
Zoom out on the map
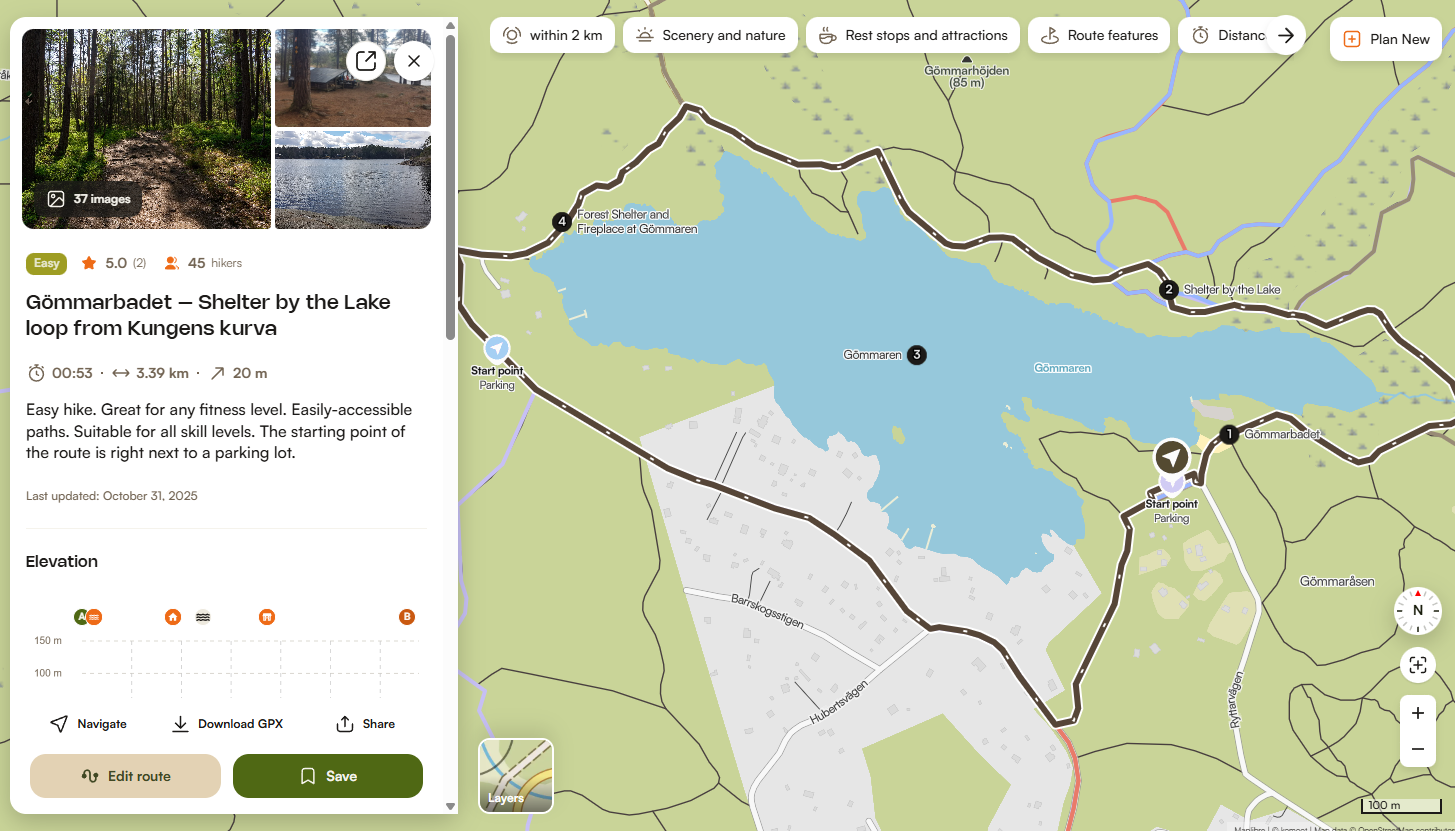pos(1417,749)
